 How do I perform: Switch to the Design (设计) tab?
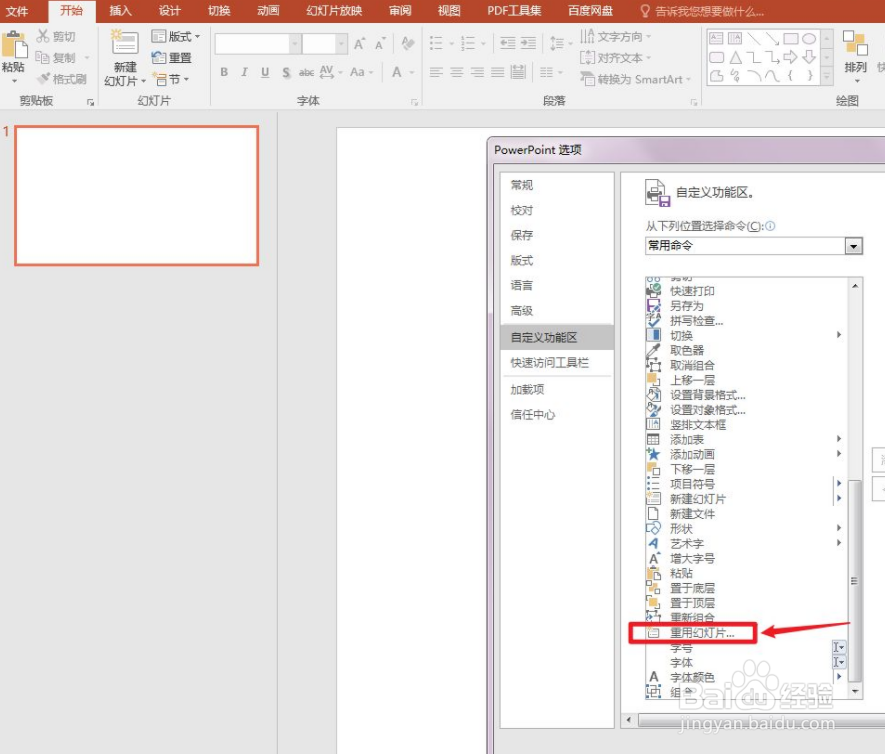pos(169,11)
